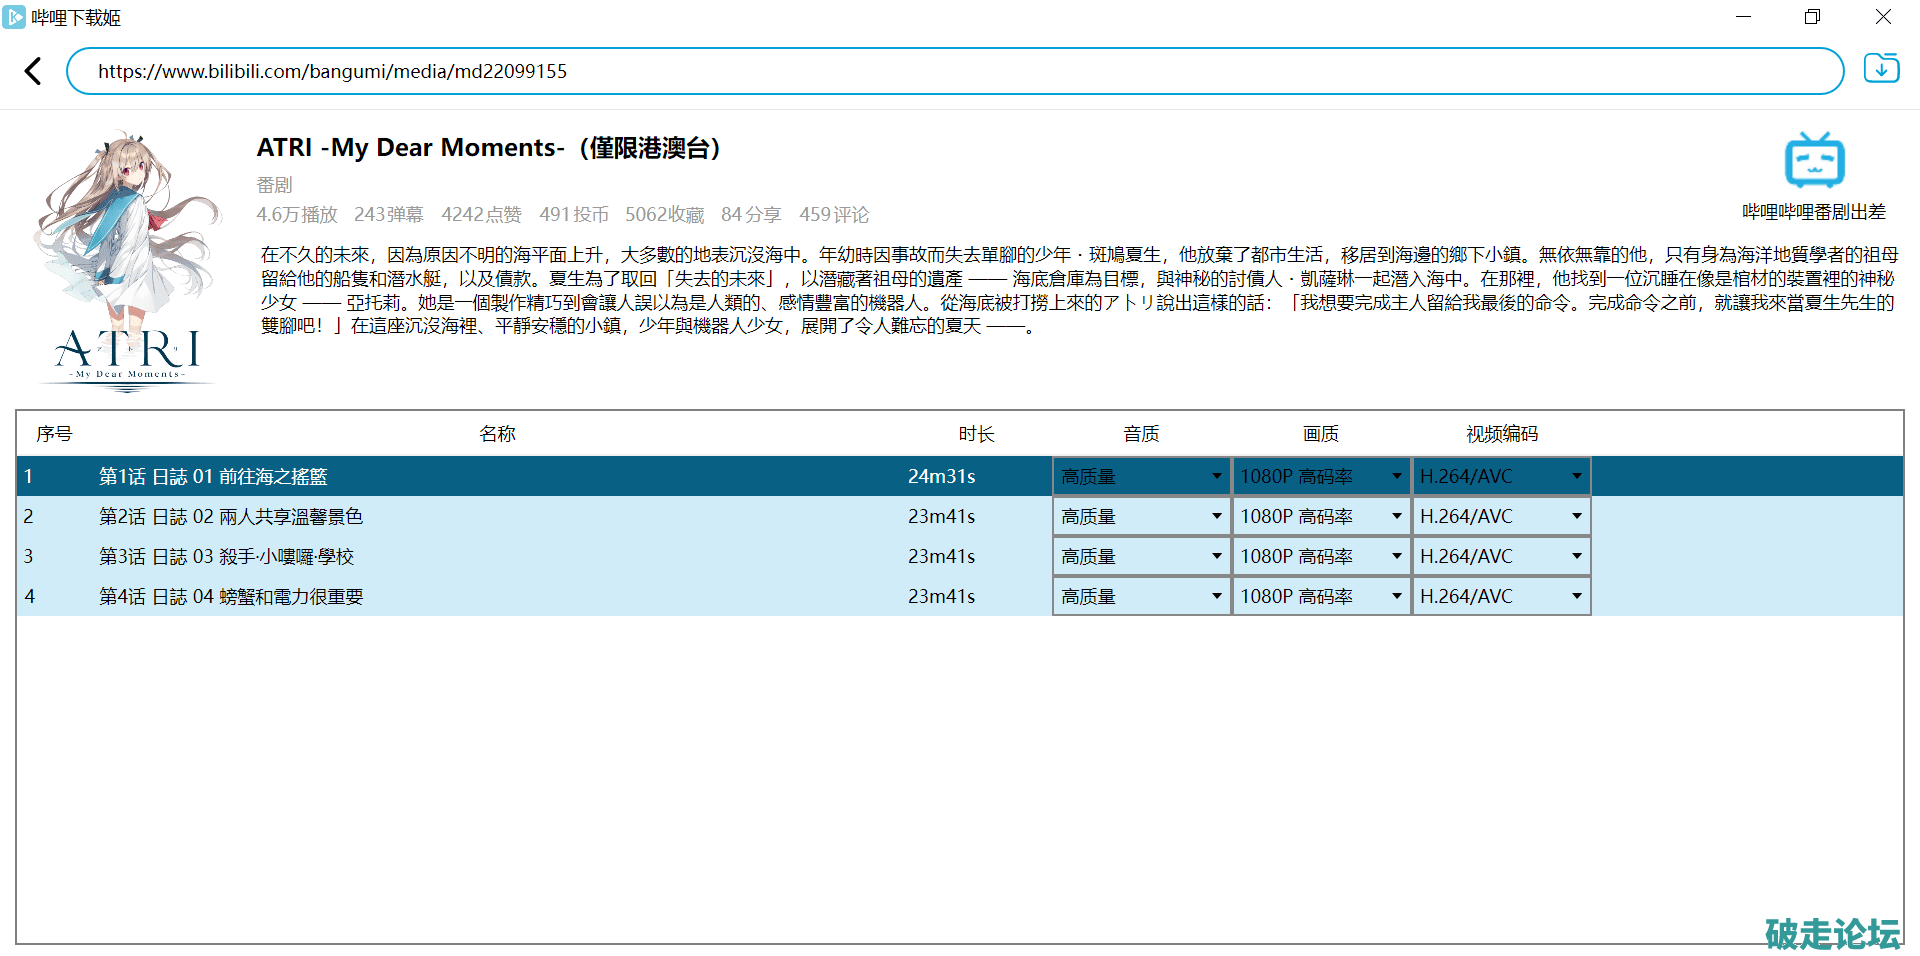Open uploader 哔哩哔哩番剧出差 link
Screen dimensions: 1920x956
(x=1813, y=212)
